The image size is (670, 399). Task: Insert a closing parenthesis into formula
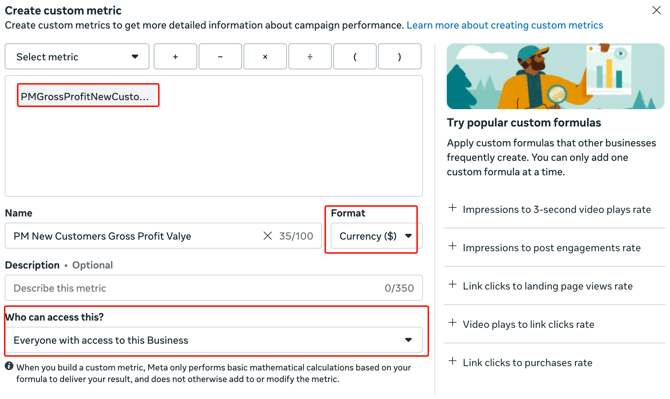[400, 56]
